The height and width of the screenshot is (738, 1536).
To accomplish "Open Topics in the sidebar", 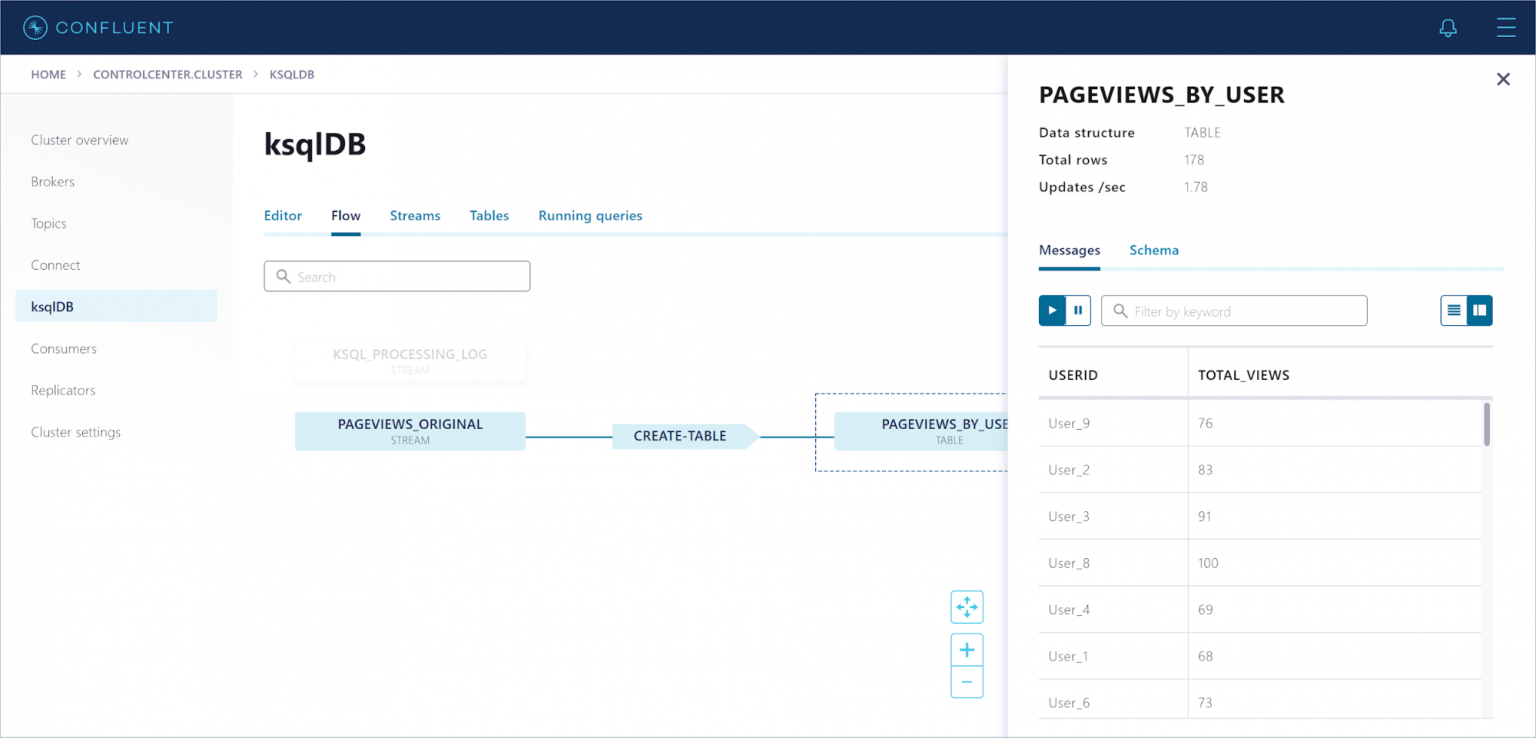I will 49,223.
